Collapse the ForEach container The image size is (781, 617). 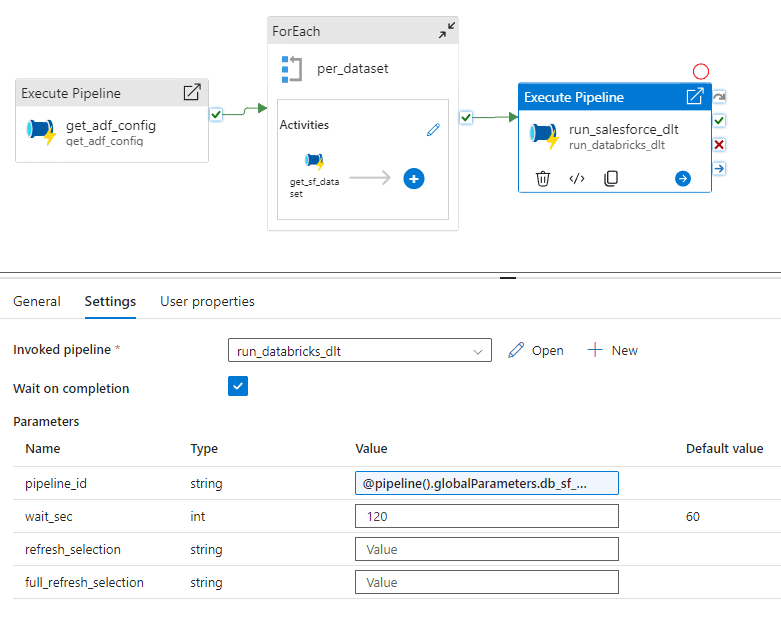click(x=446, y=32)
